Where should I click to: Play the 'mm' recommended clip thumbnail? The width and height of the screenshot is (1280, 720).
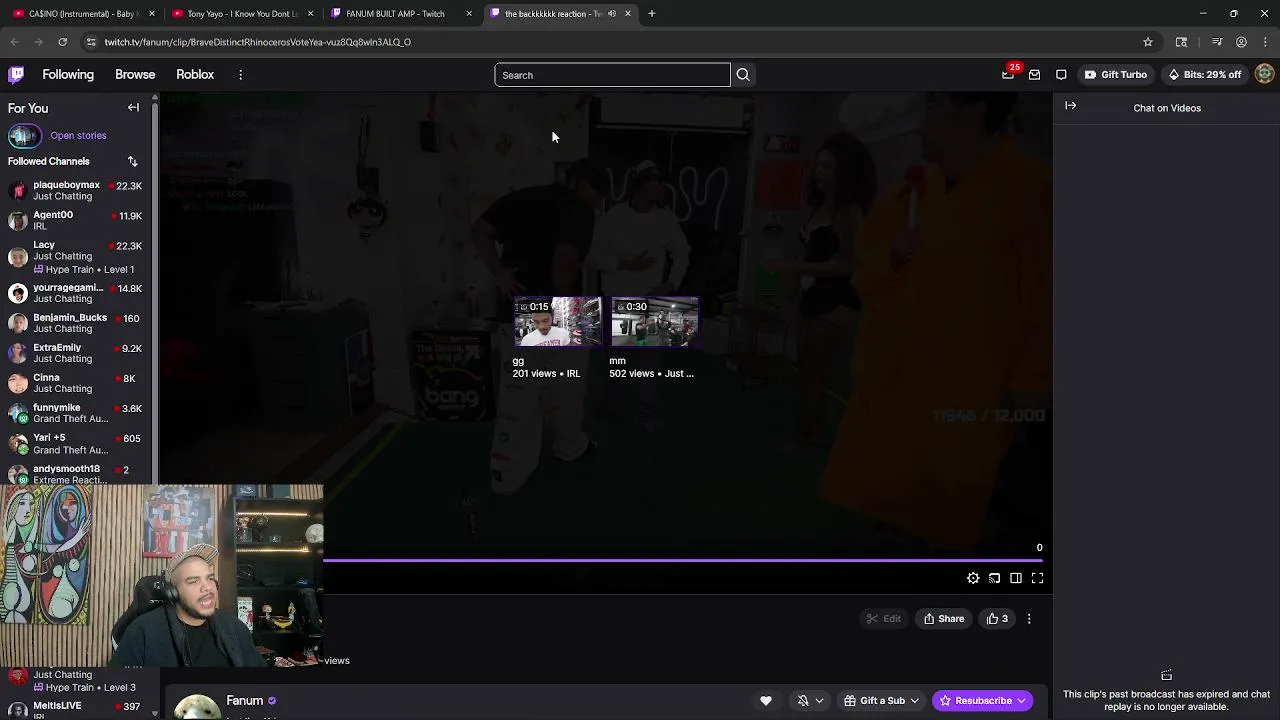654,322
